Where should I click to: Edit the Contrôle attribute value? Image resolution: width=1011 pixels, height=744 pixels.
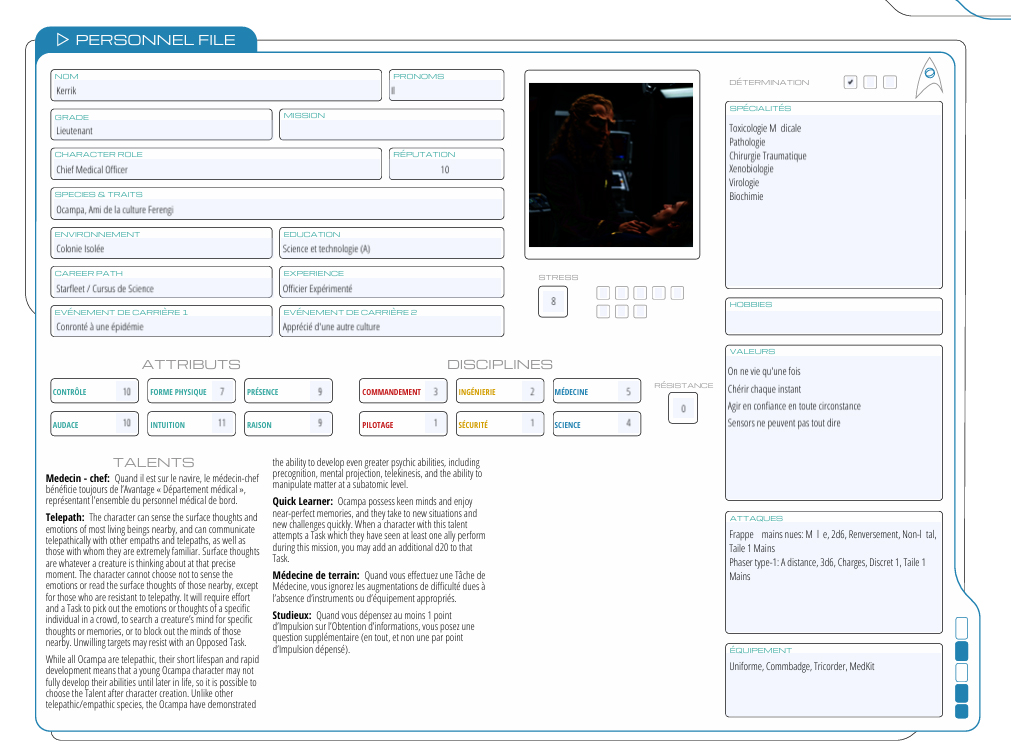click(x=126, y=391)
